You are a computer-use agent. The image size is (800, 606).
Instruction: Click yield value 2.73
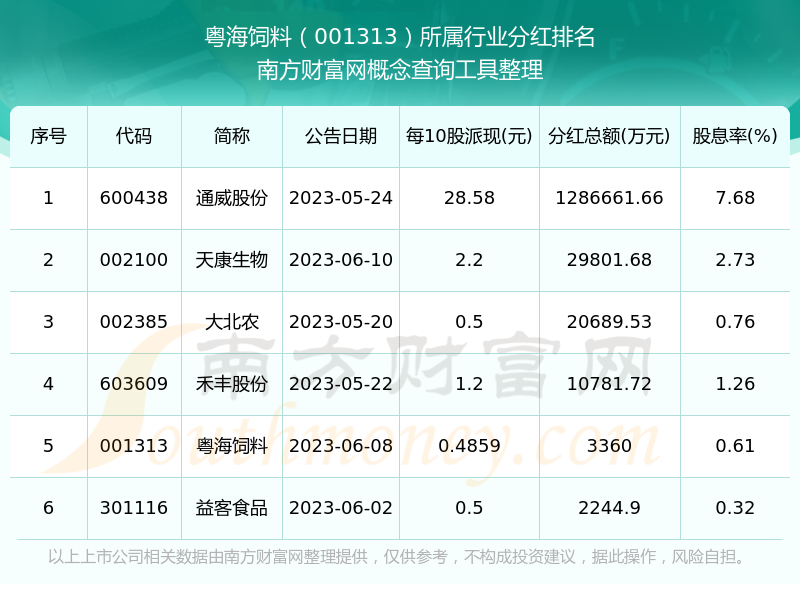point(735,260)
